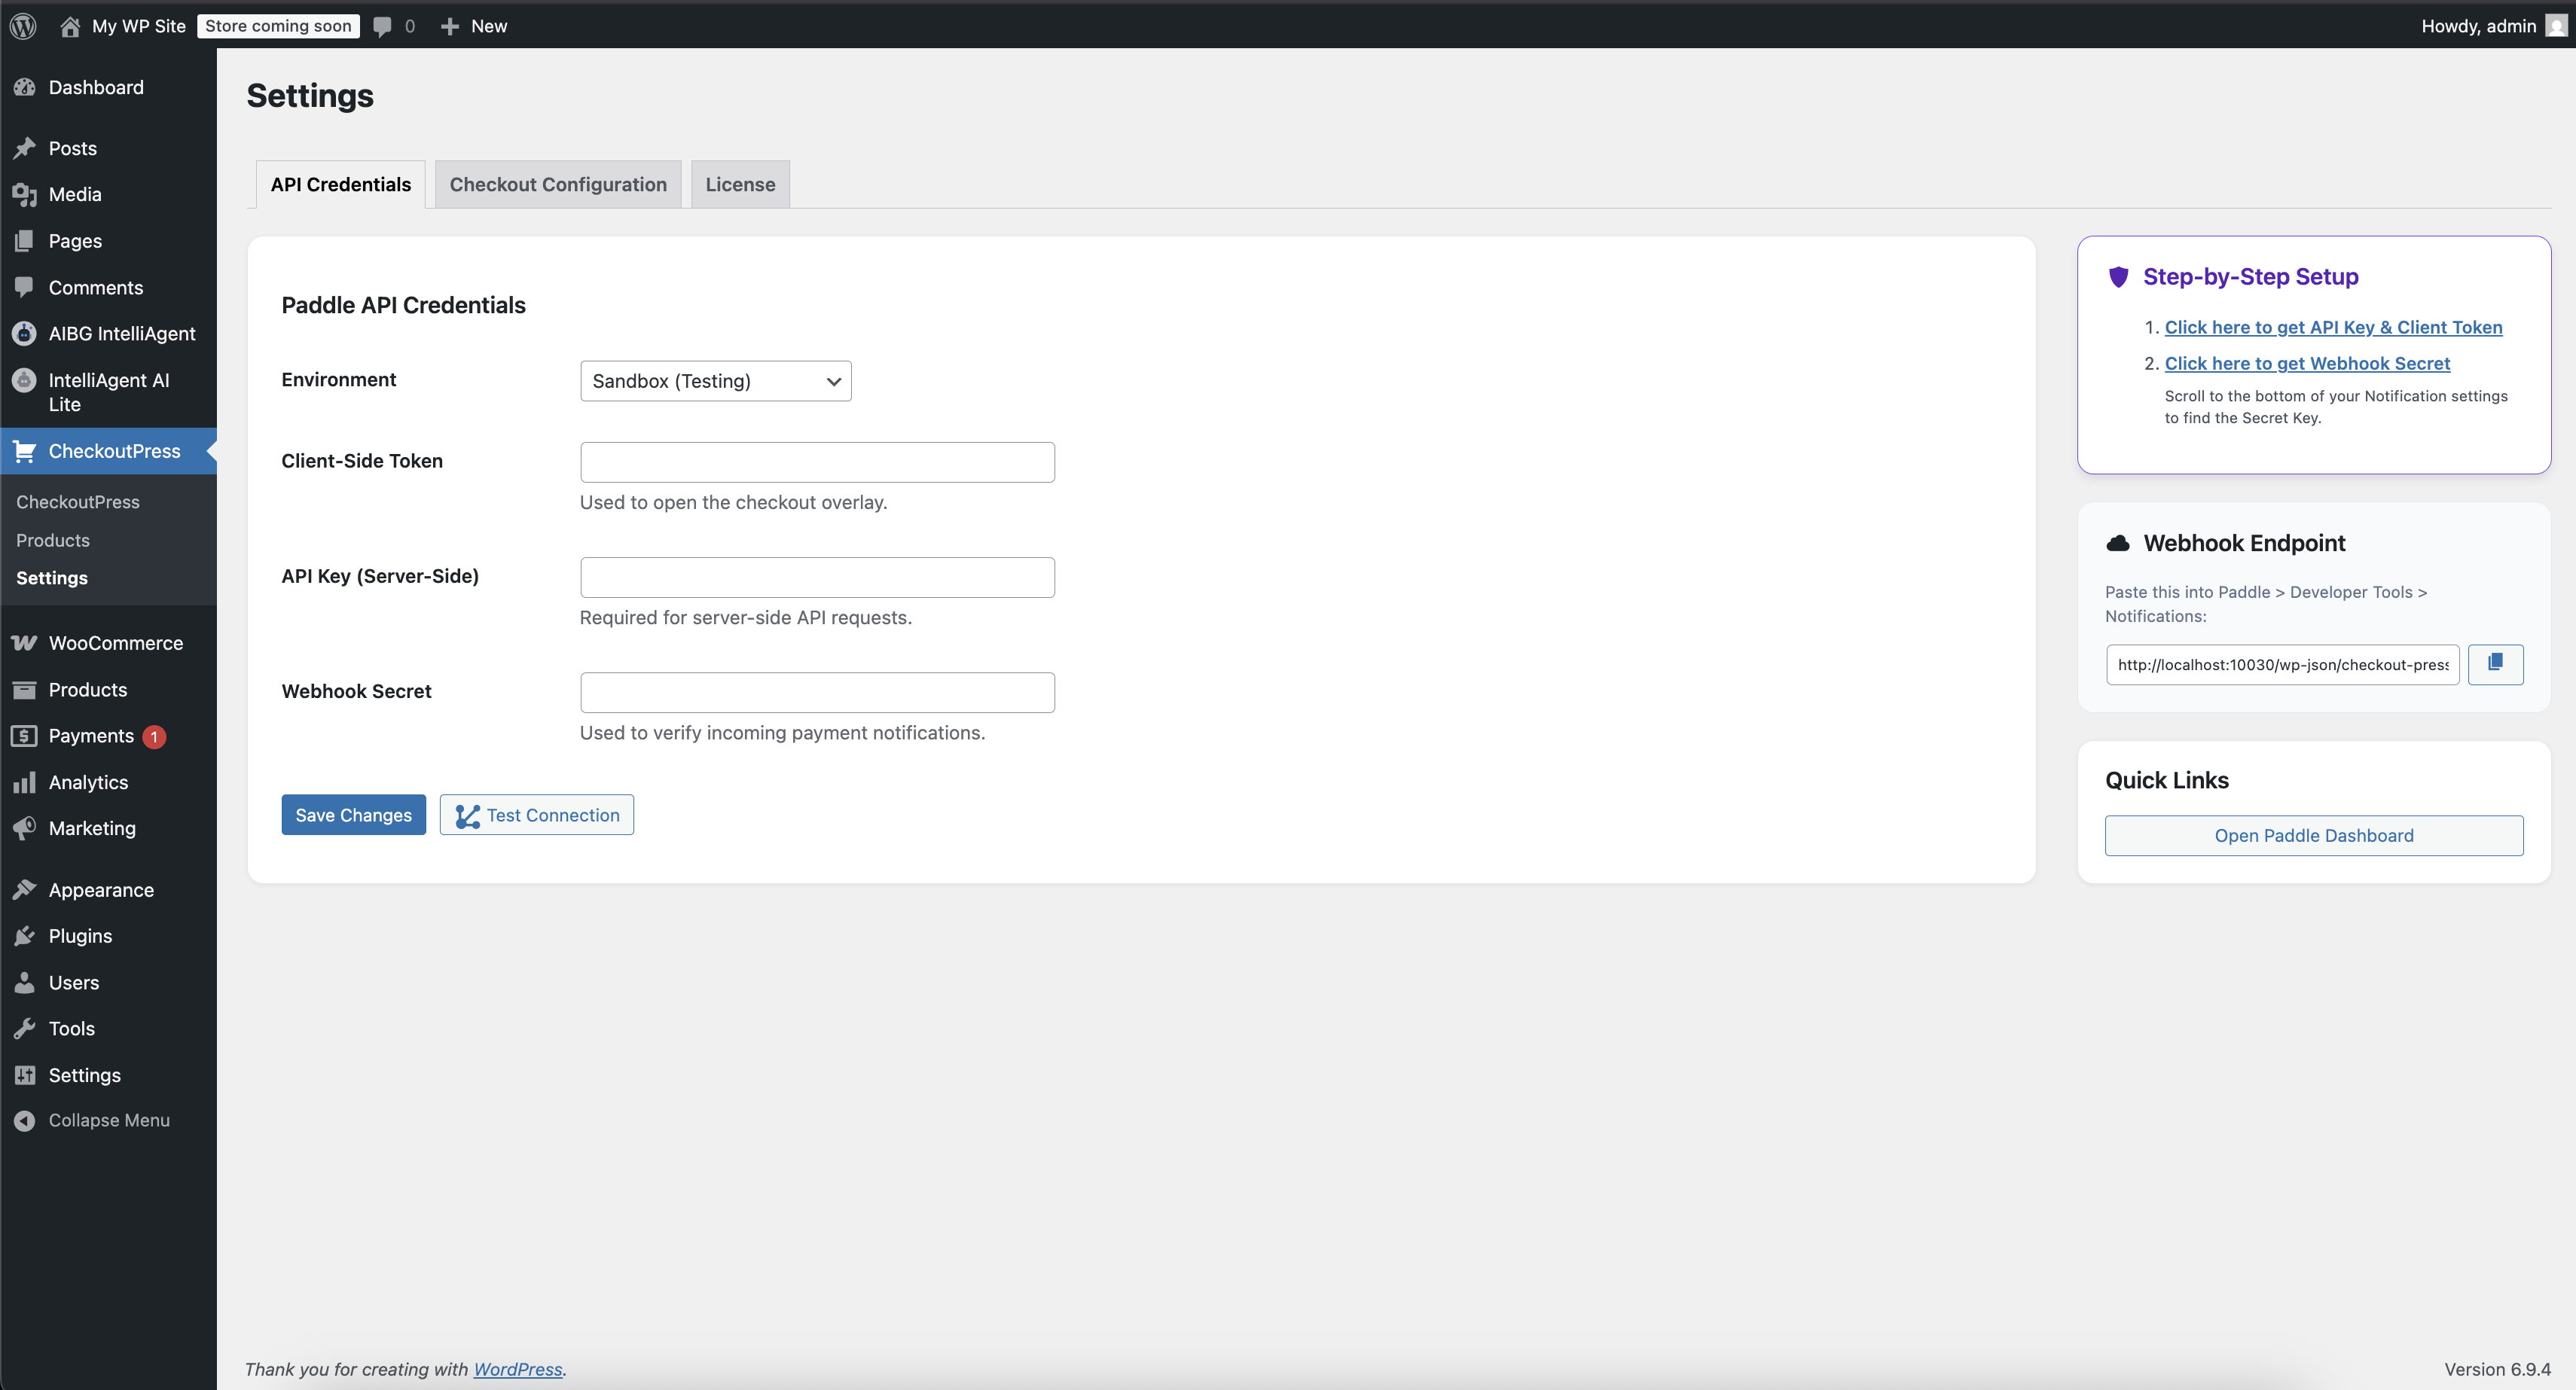Open the WordPress logo menu
Screen dimensions: 2576x1390
pos(24,26)
